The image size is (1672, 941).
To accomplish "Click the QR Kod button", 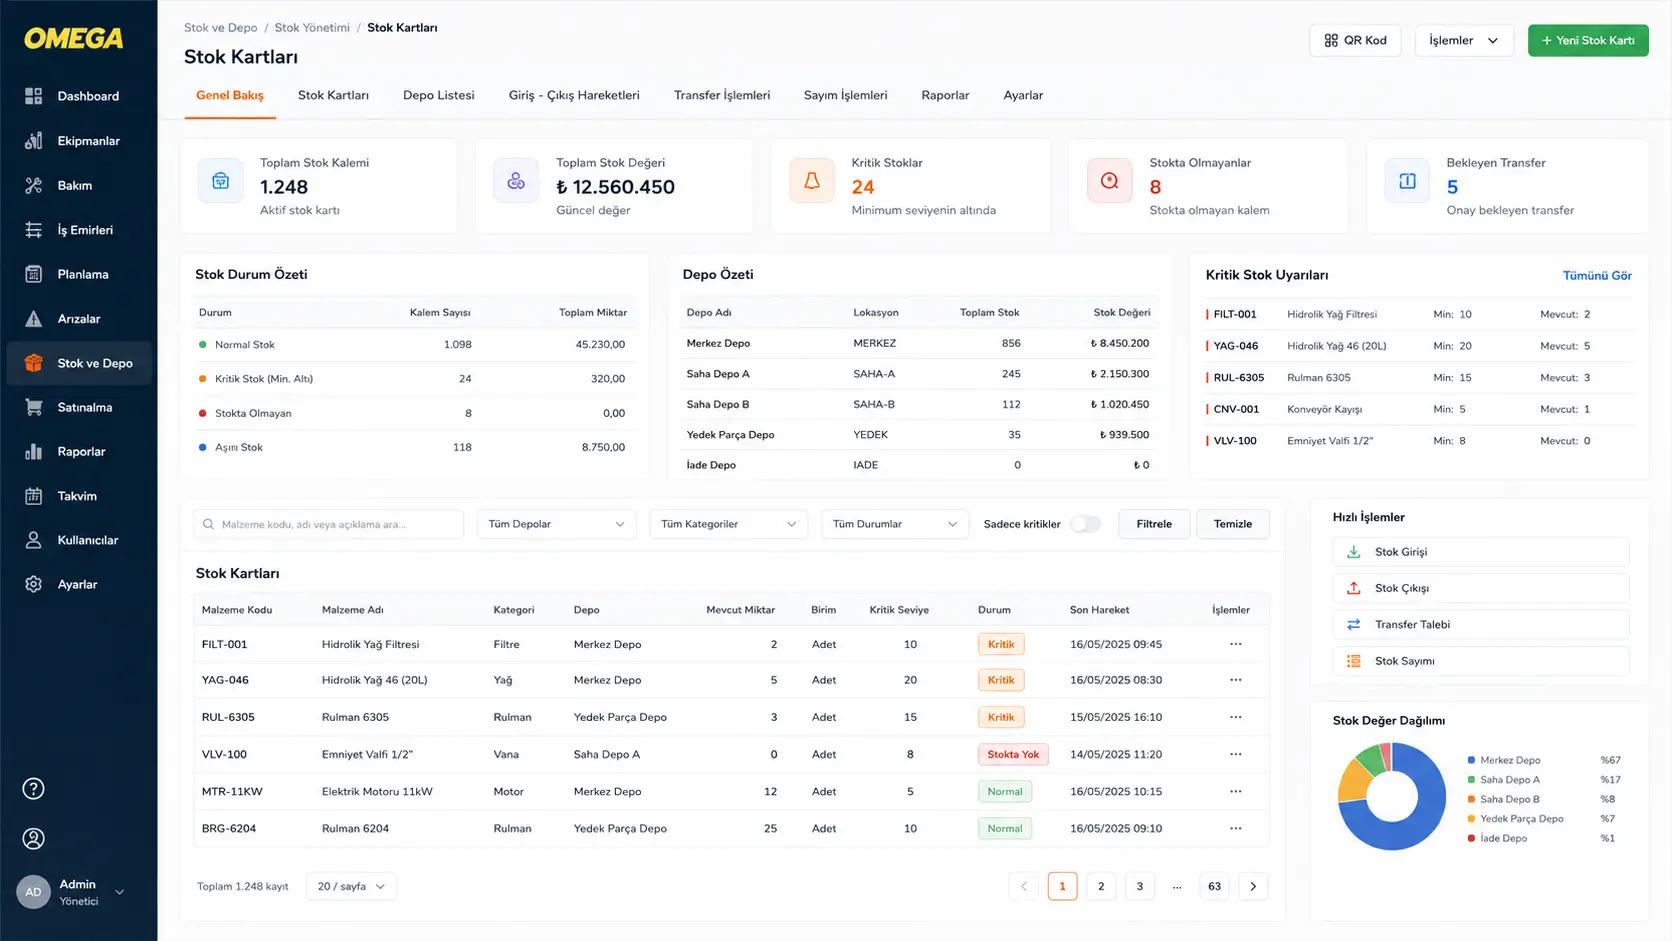I will [x=1355, y=40].
